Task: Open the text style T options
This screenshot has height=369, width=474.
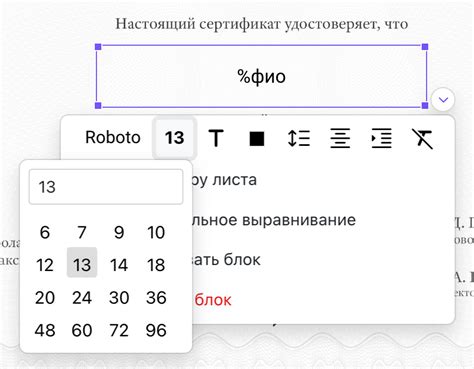Action: coord(216,138)
